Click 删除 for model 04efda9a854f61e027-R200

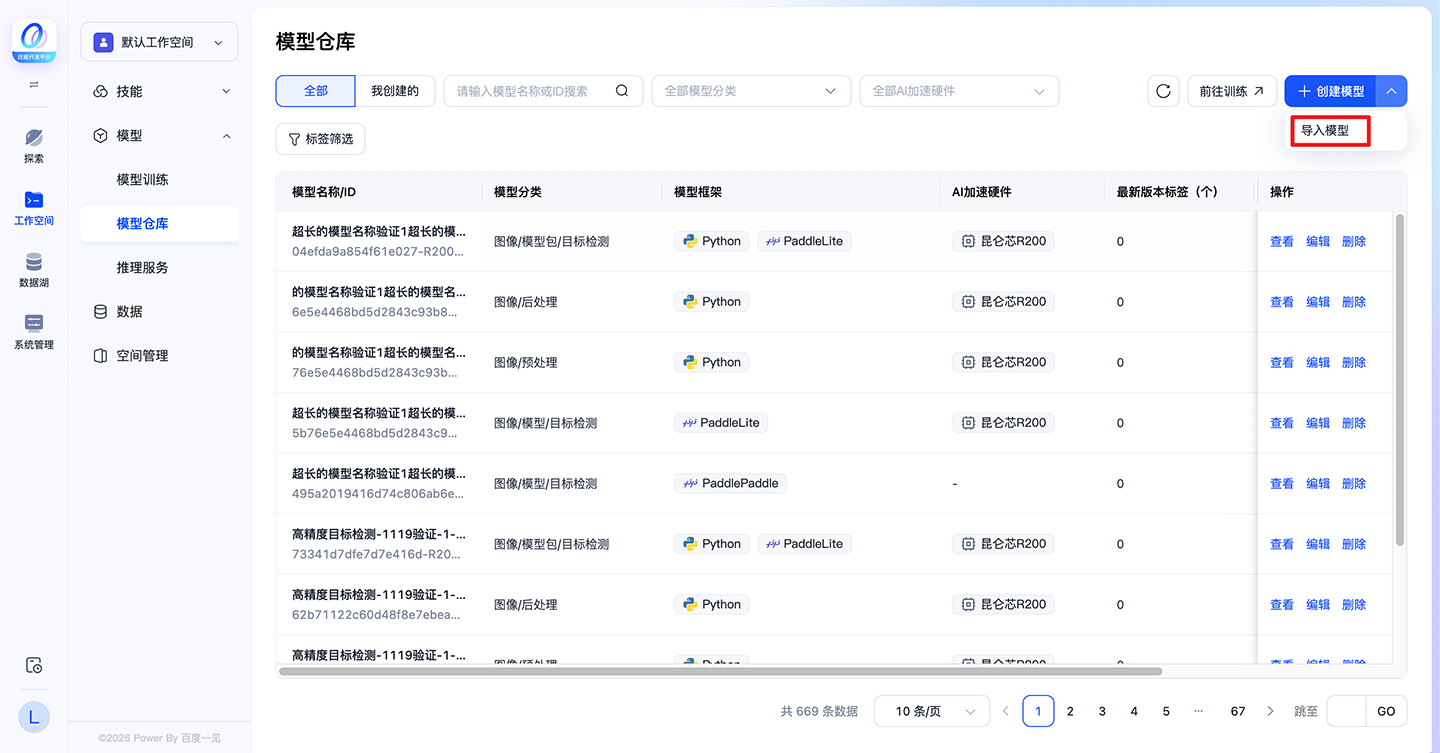tap(1354, 241)
